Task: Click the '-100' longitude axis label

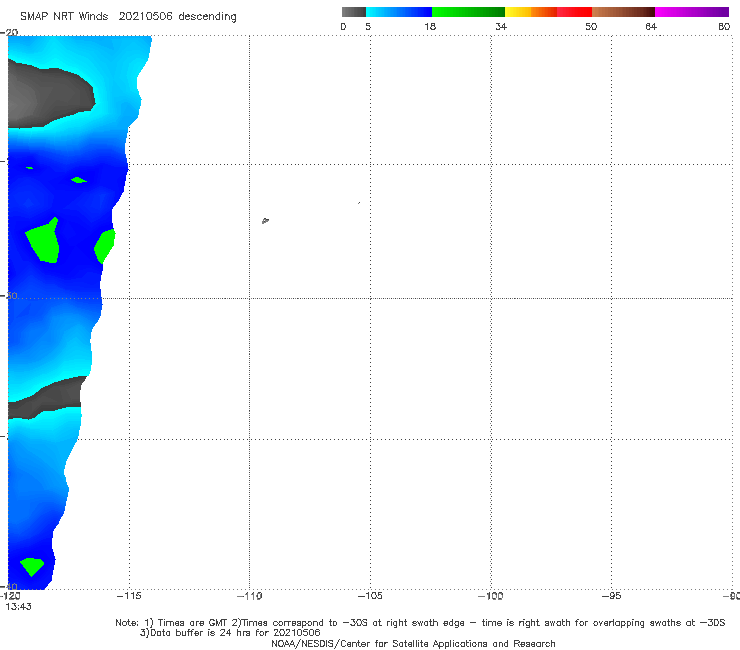Action: tap(491, 596)
